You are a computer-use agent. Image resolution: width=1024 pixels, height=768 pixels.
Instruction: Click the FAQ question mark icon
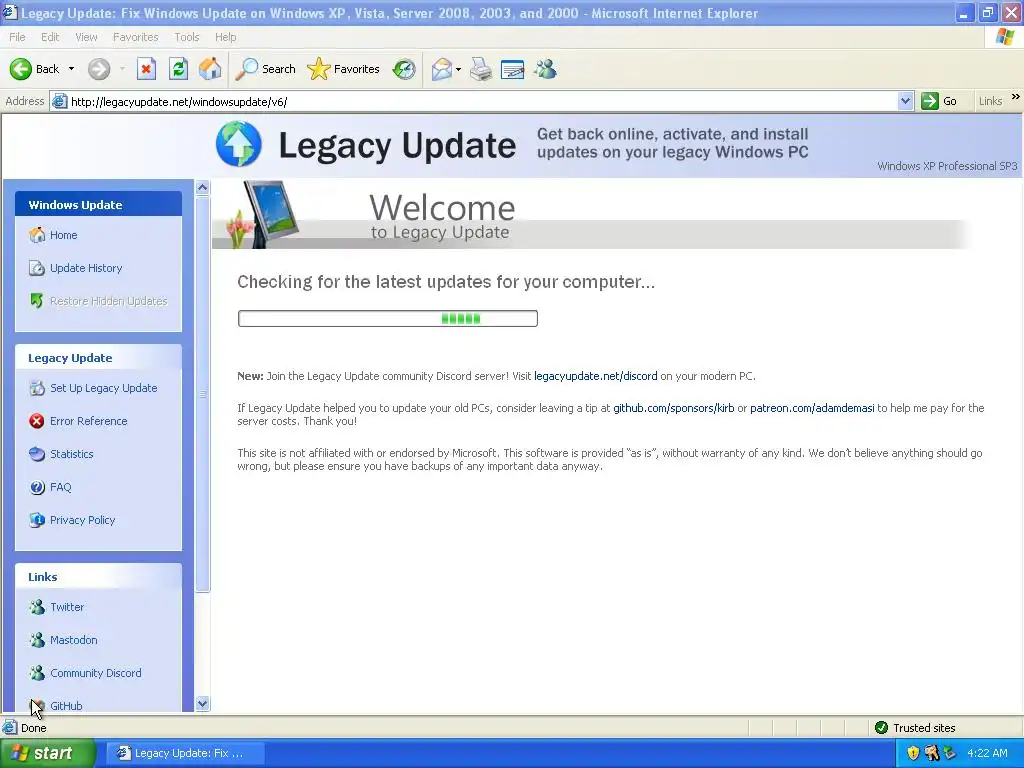pyautogui.click(x=37, y=487)
